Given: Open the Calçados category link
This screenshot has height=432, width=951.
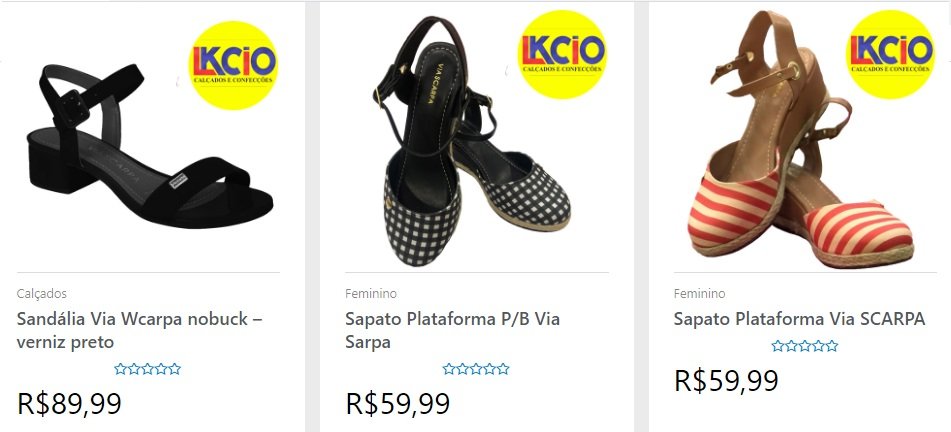Looking at the screenshot, I should tap(42, 294).
